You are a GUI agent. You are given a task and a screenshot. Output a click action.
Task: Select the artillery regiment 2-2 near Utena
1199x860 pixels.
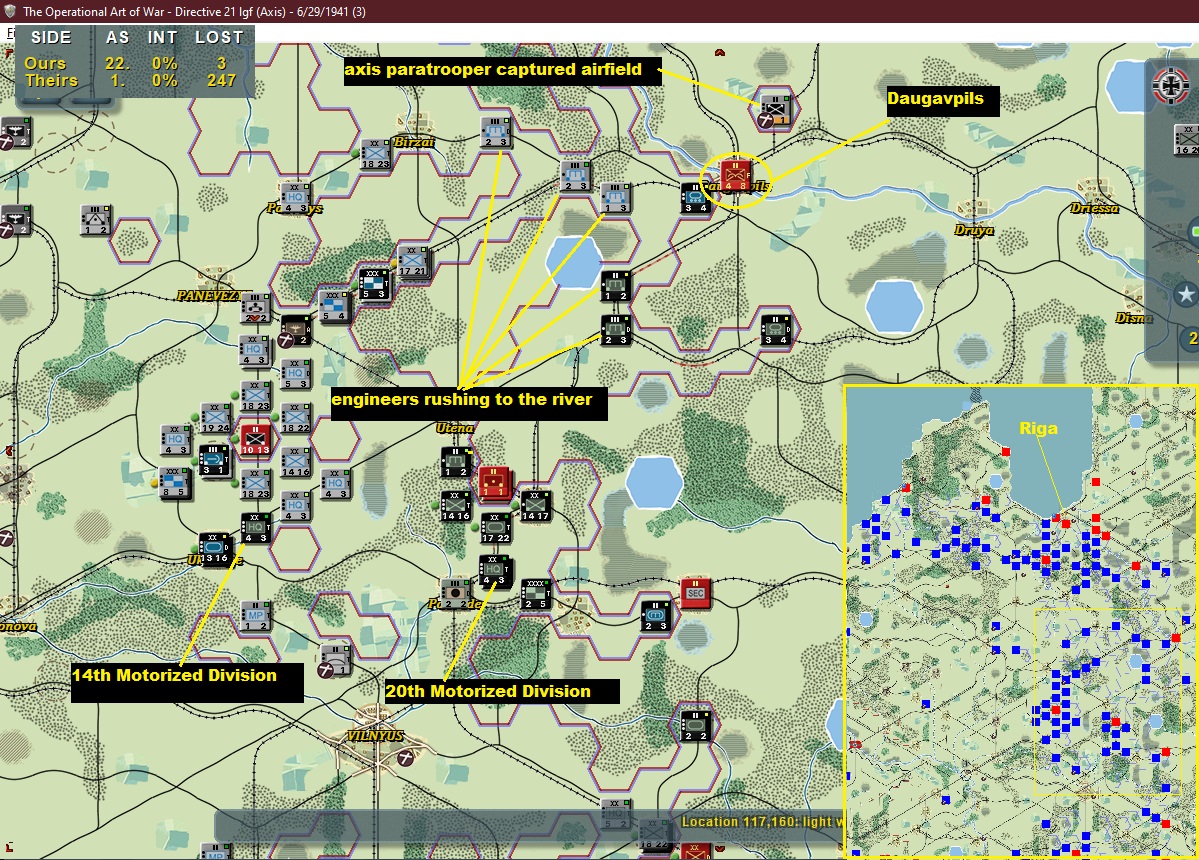tap(457, 593)
